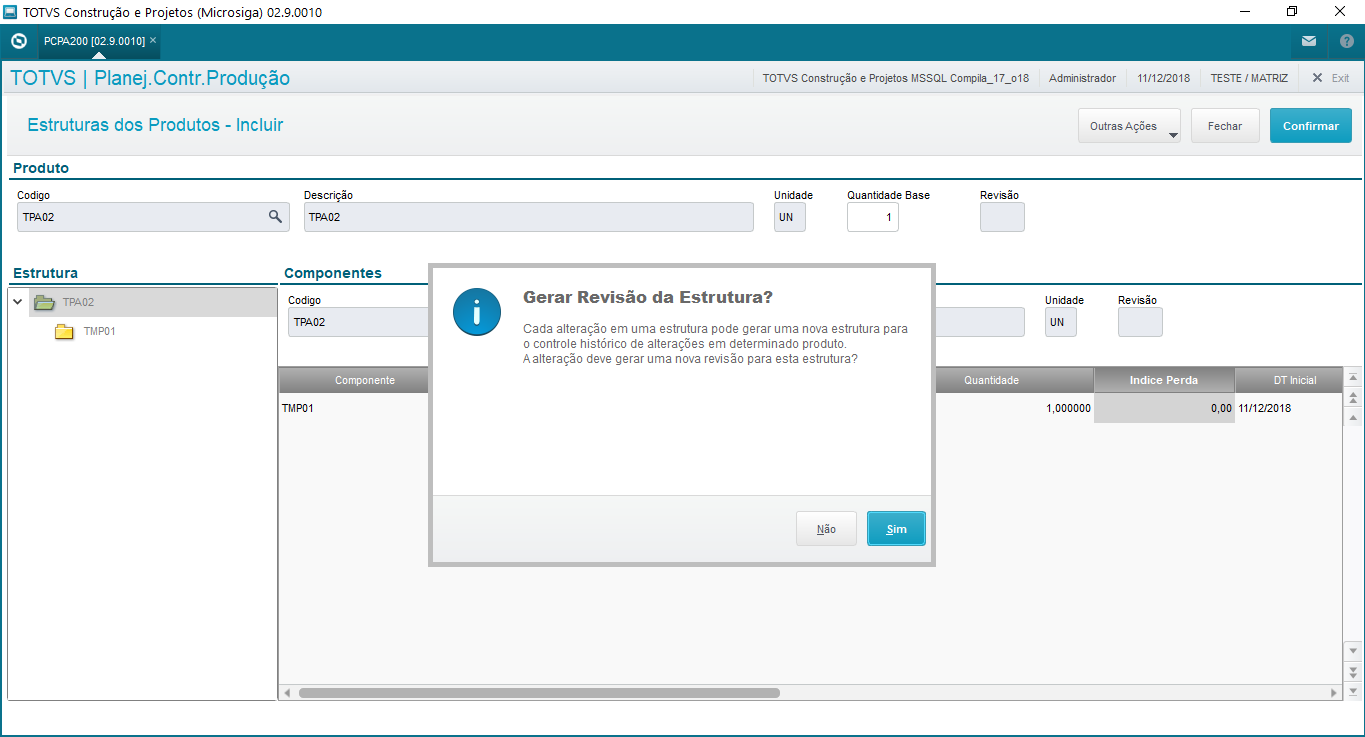1365x737 pixels.
Task: Select the TMP01 cell in the components grid
Action: (x=354, y=408)
